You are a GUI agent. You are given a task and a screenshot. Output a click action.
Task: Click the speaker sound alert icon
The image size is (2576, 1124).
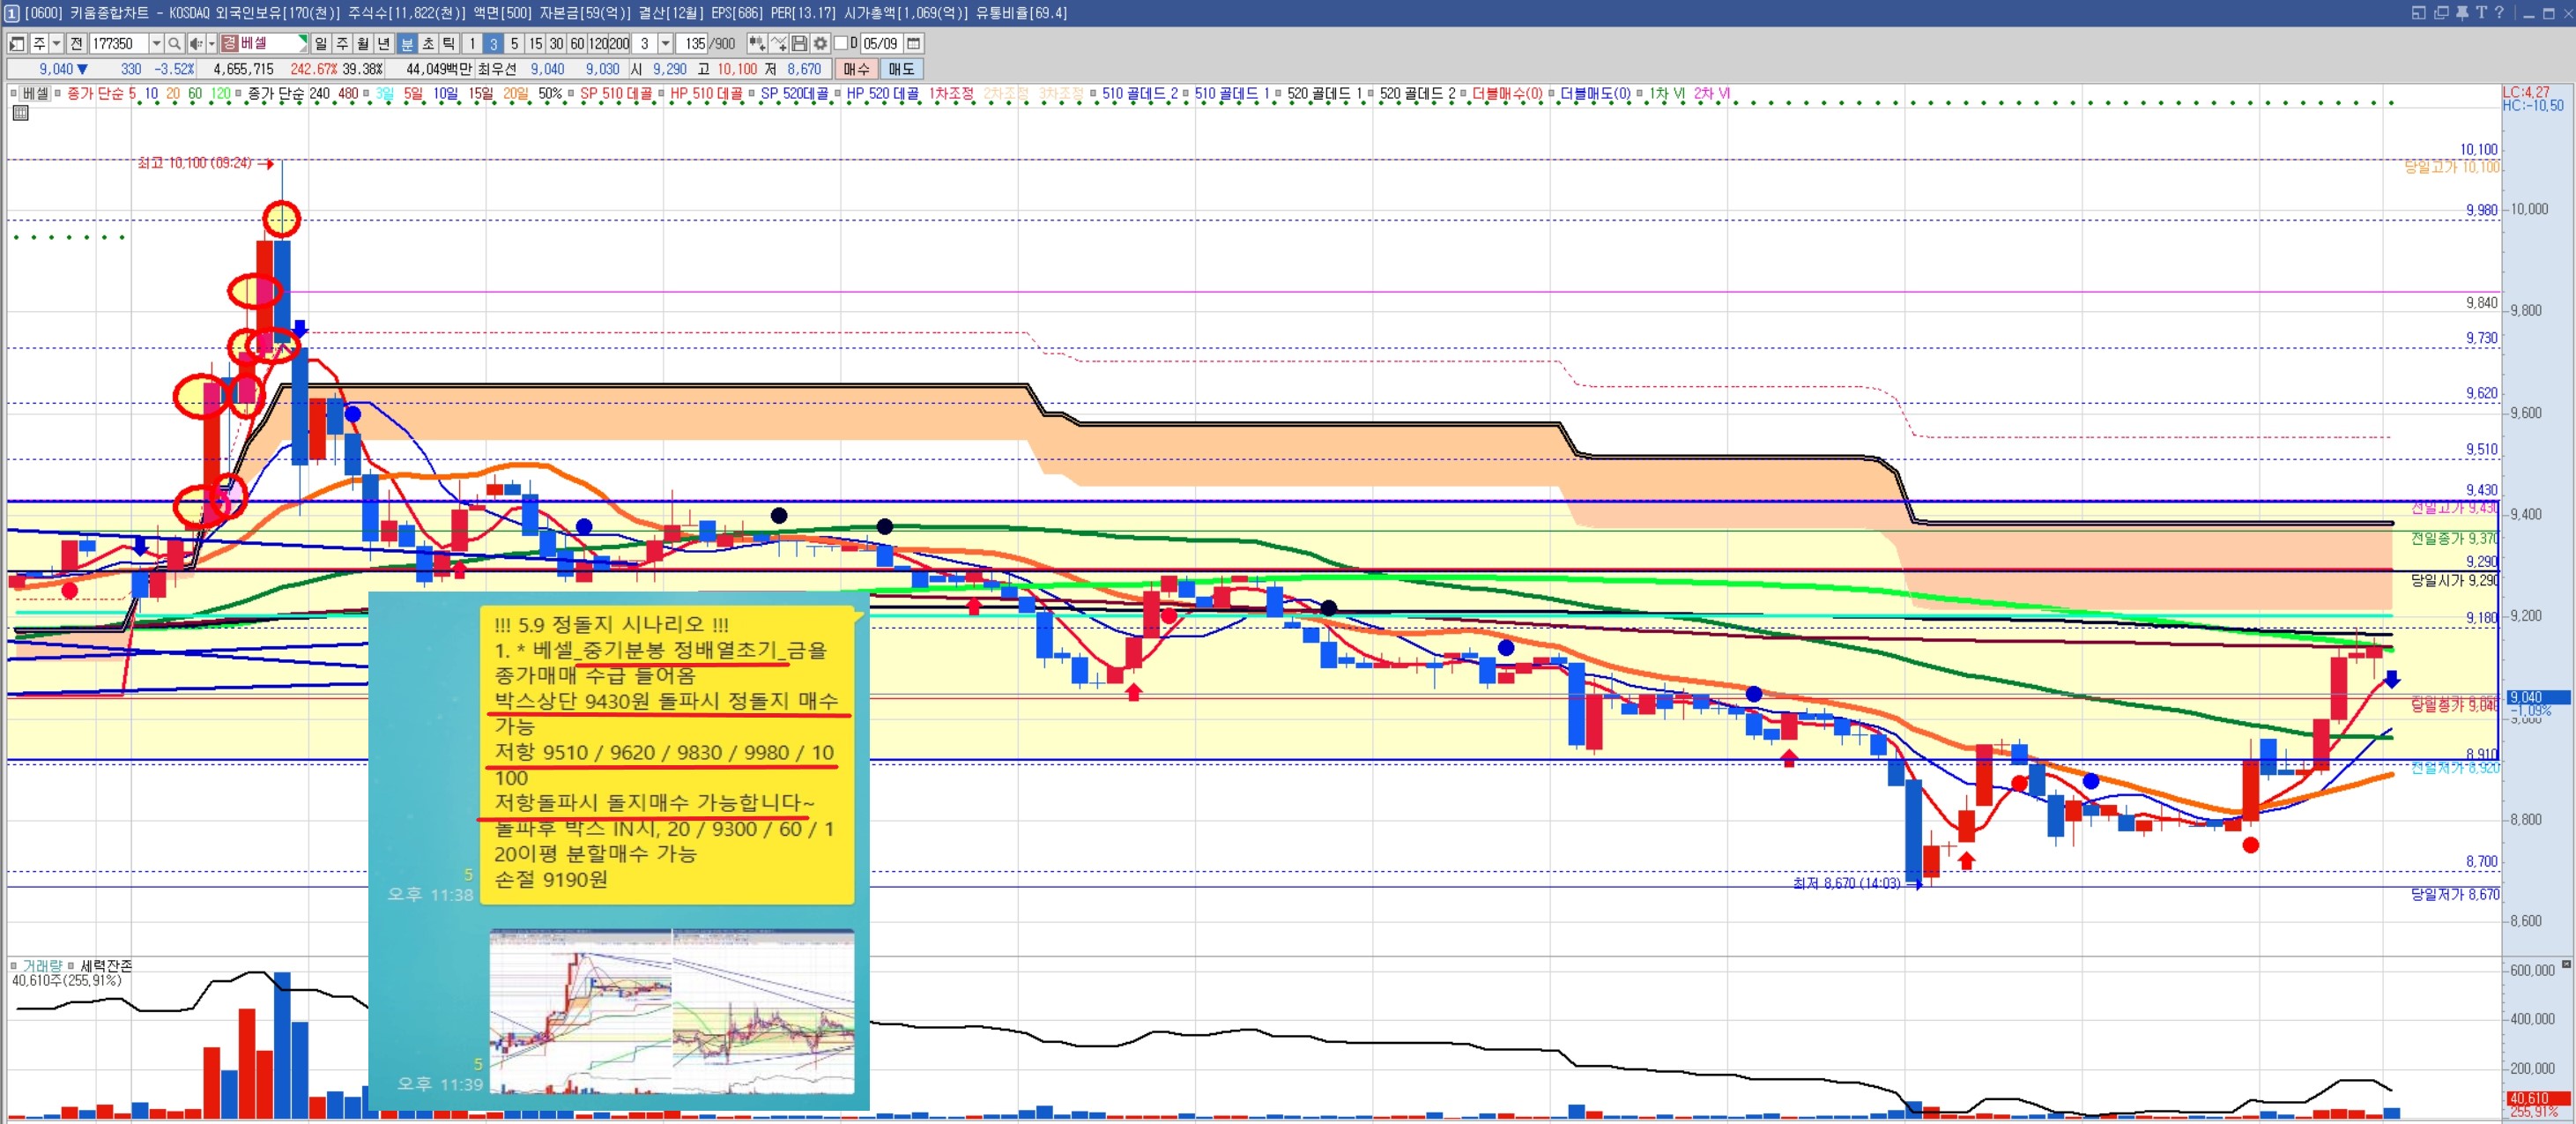(196, 44)
